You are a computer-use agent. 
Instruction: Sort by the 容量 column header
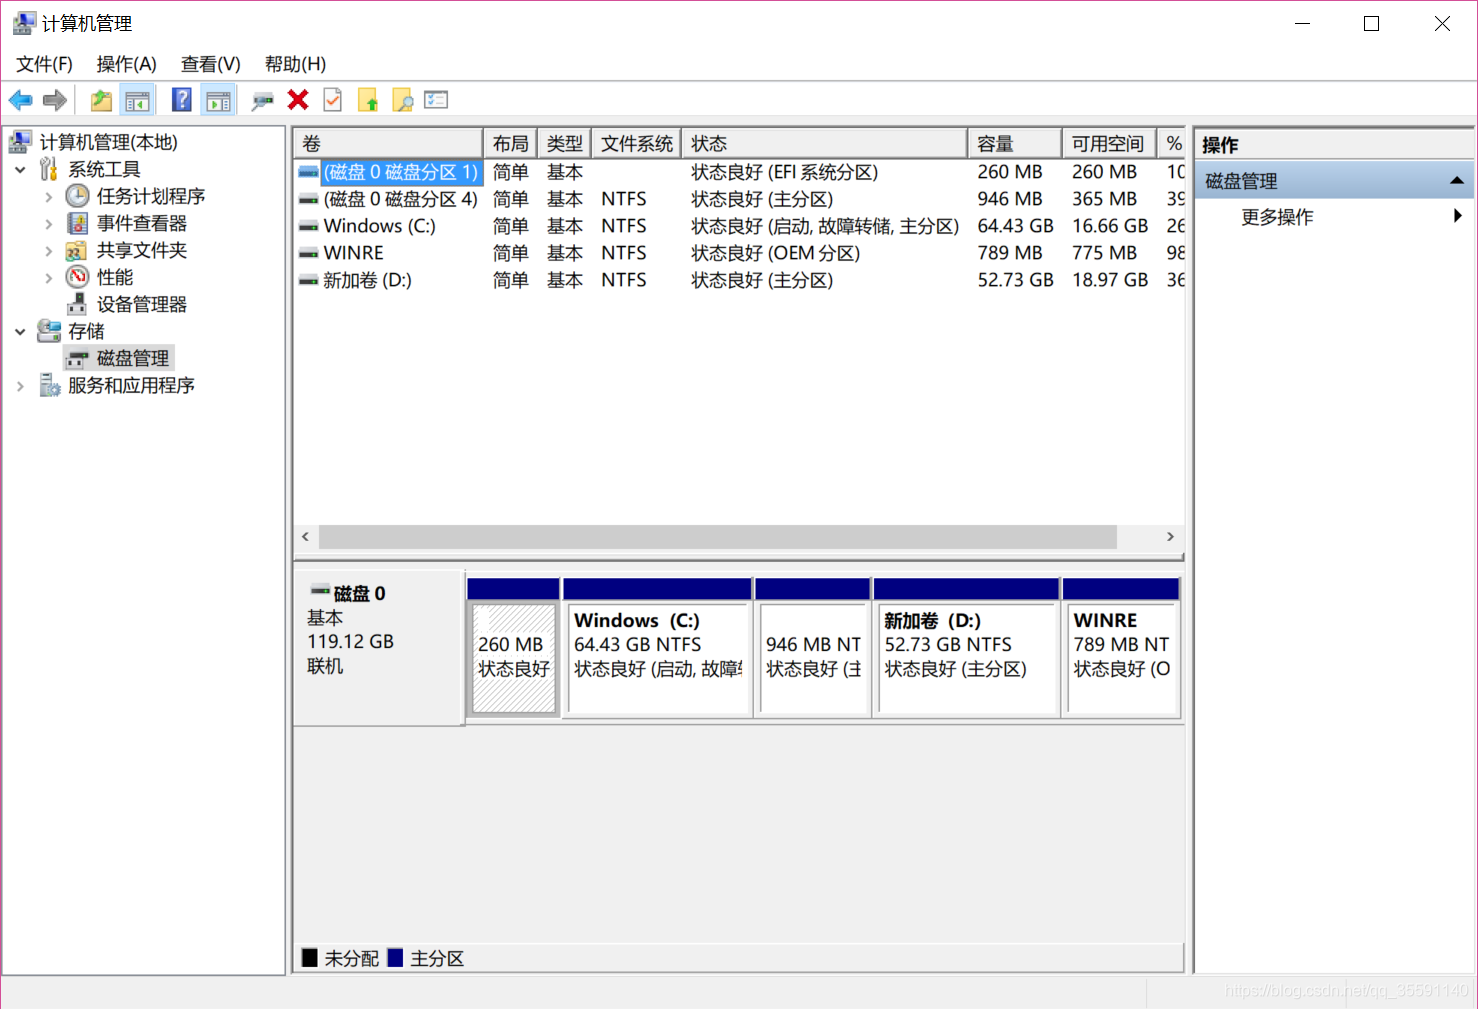click(x=1014, y=144)
